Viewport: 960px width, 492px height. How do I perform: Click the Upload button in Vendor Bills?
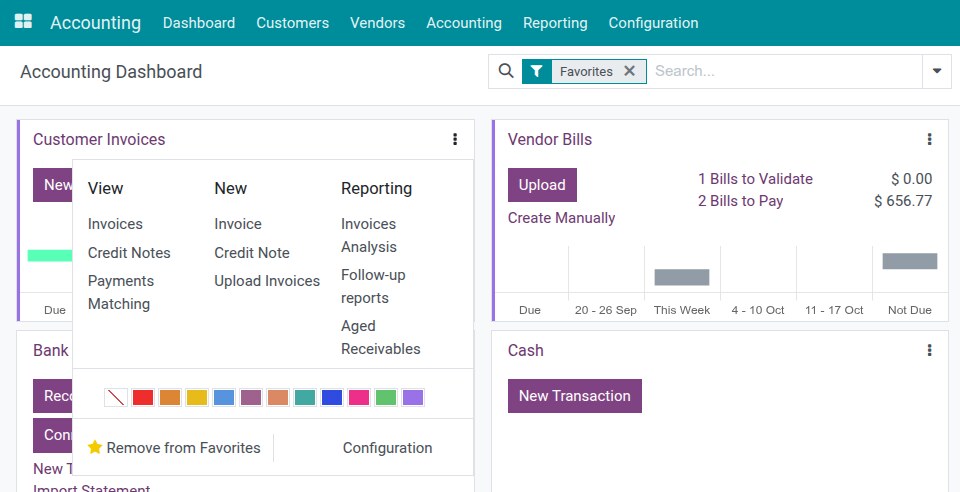coord(542,185)
